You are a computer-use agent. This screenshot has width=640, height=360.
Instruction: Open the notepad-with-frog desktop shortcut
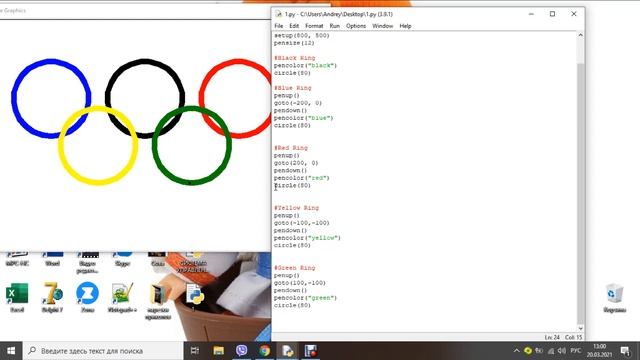(122, 298)
